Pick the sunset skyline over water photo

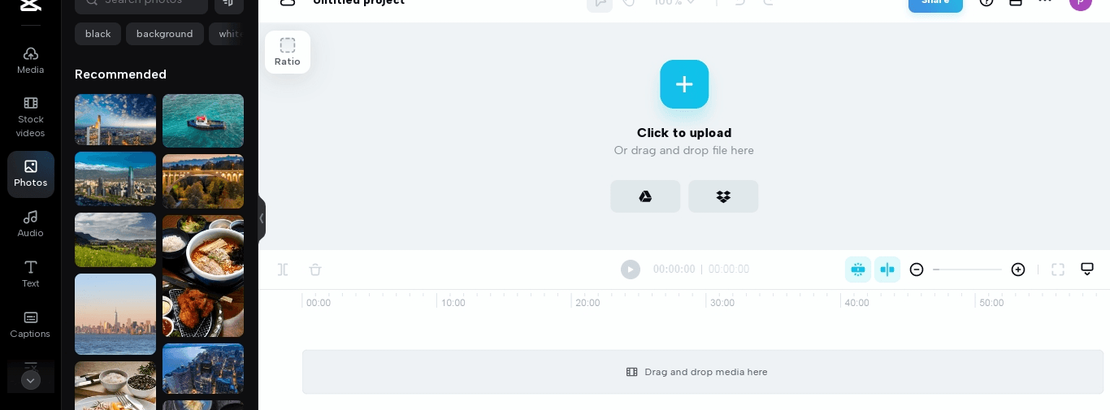coord(115,314)
